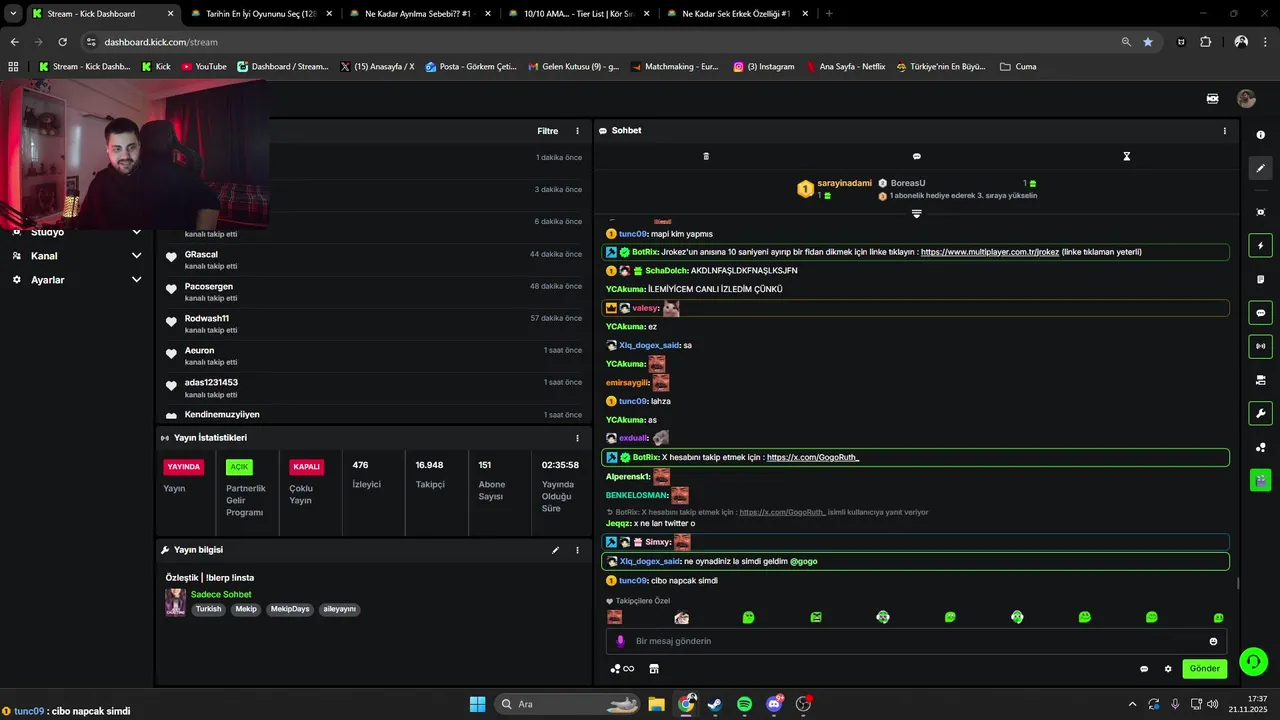Click the speech bubble icon in chat toolbar
This screenshot has height=720, width=1280.
916,156
